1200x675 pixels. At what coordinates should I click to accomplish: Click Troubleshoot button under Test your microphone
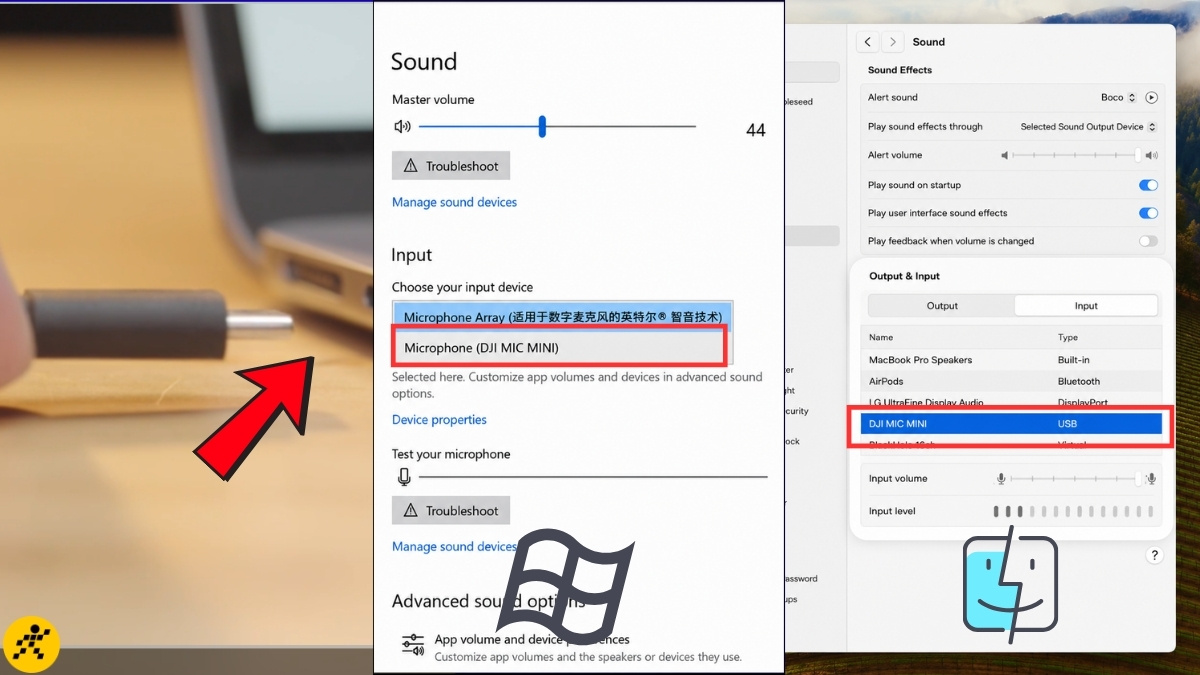tap(451, 510)
